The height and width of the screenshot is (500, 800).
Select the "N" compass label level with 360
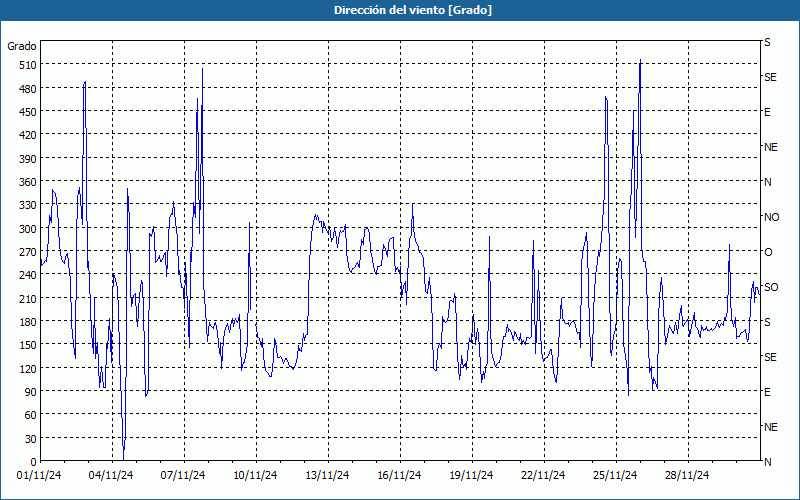(767, 182)
